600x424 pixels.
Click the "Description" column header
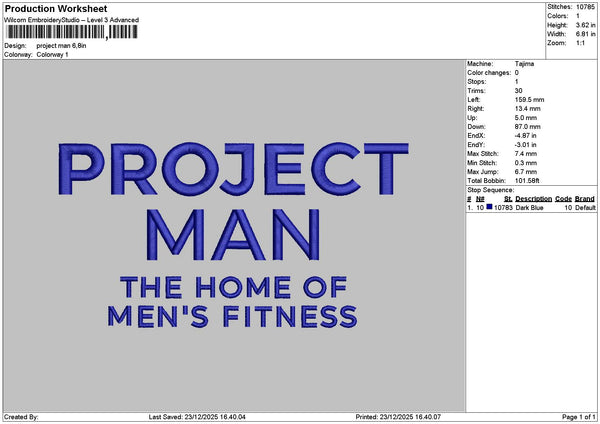click(533, 199)
